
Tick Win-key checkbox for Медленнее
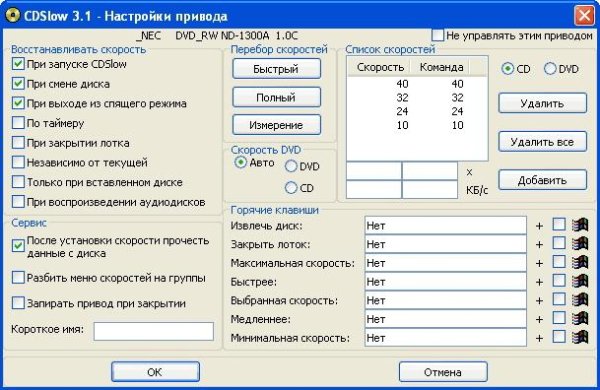[x=559, y=318]
